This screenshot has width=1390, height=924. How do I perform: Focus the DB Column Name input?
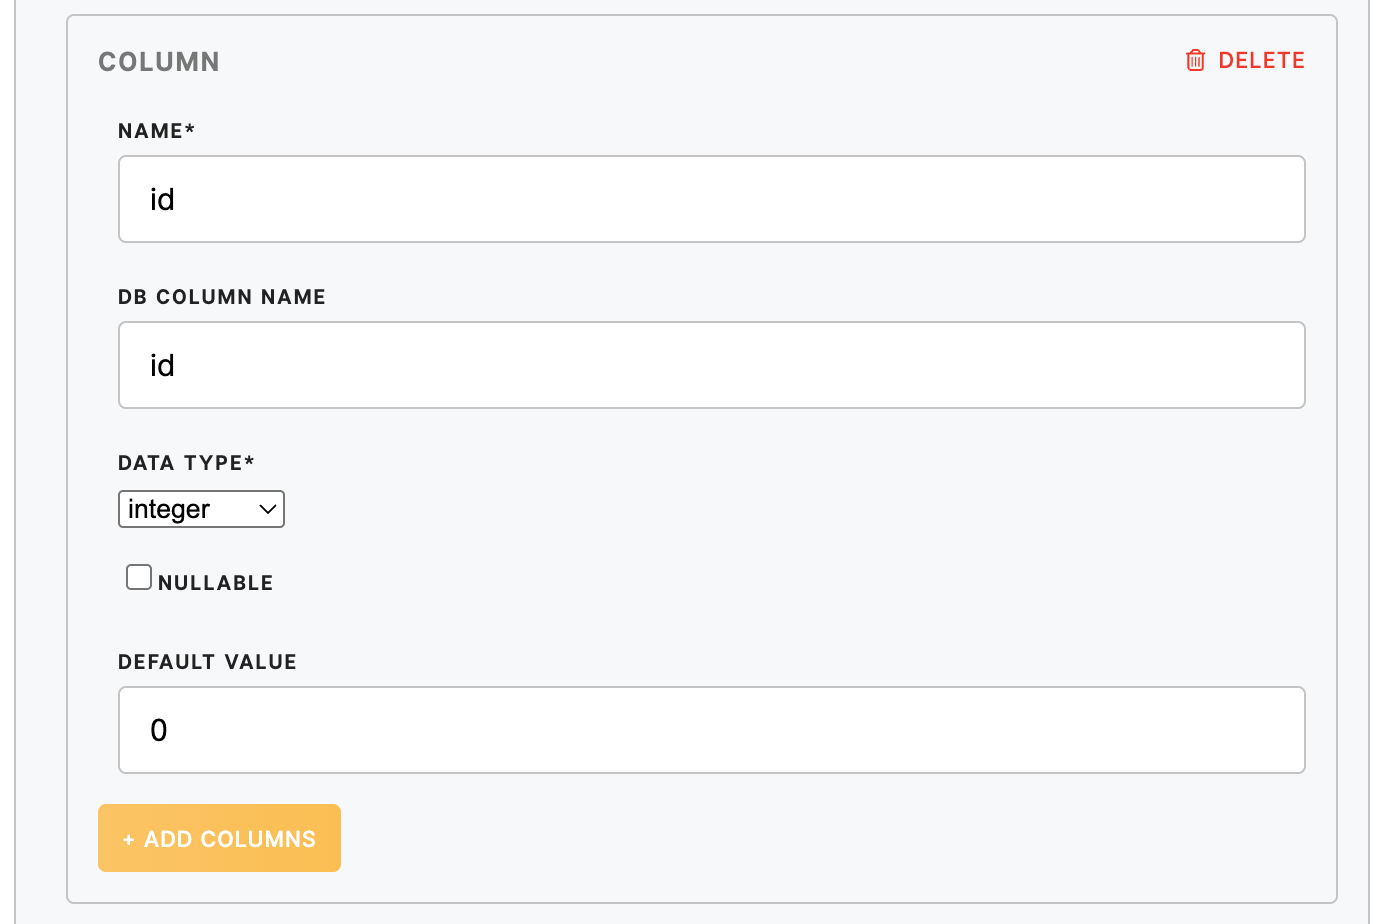tap(711, 365)
